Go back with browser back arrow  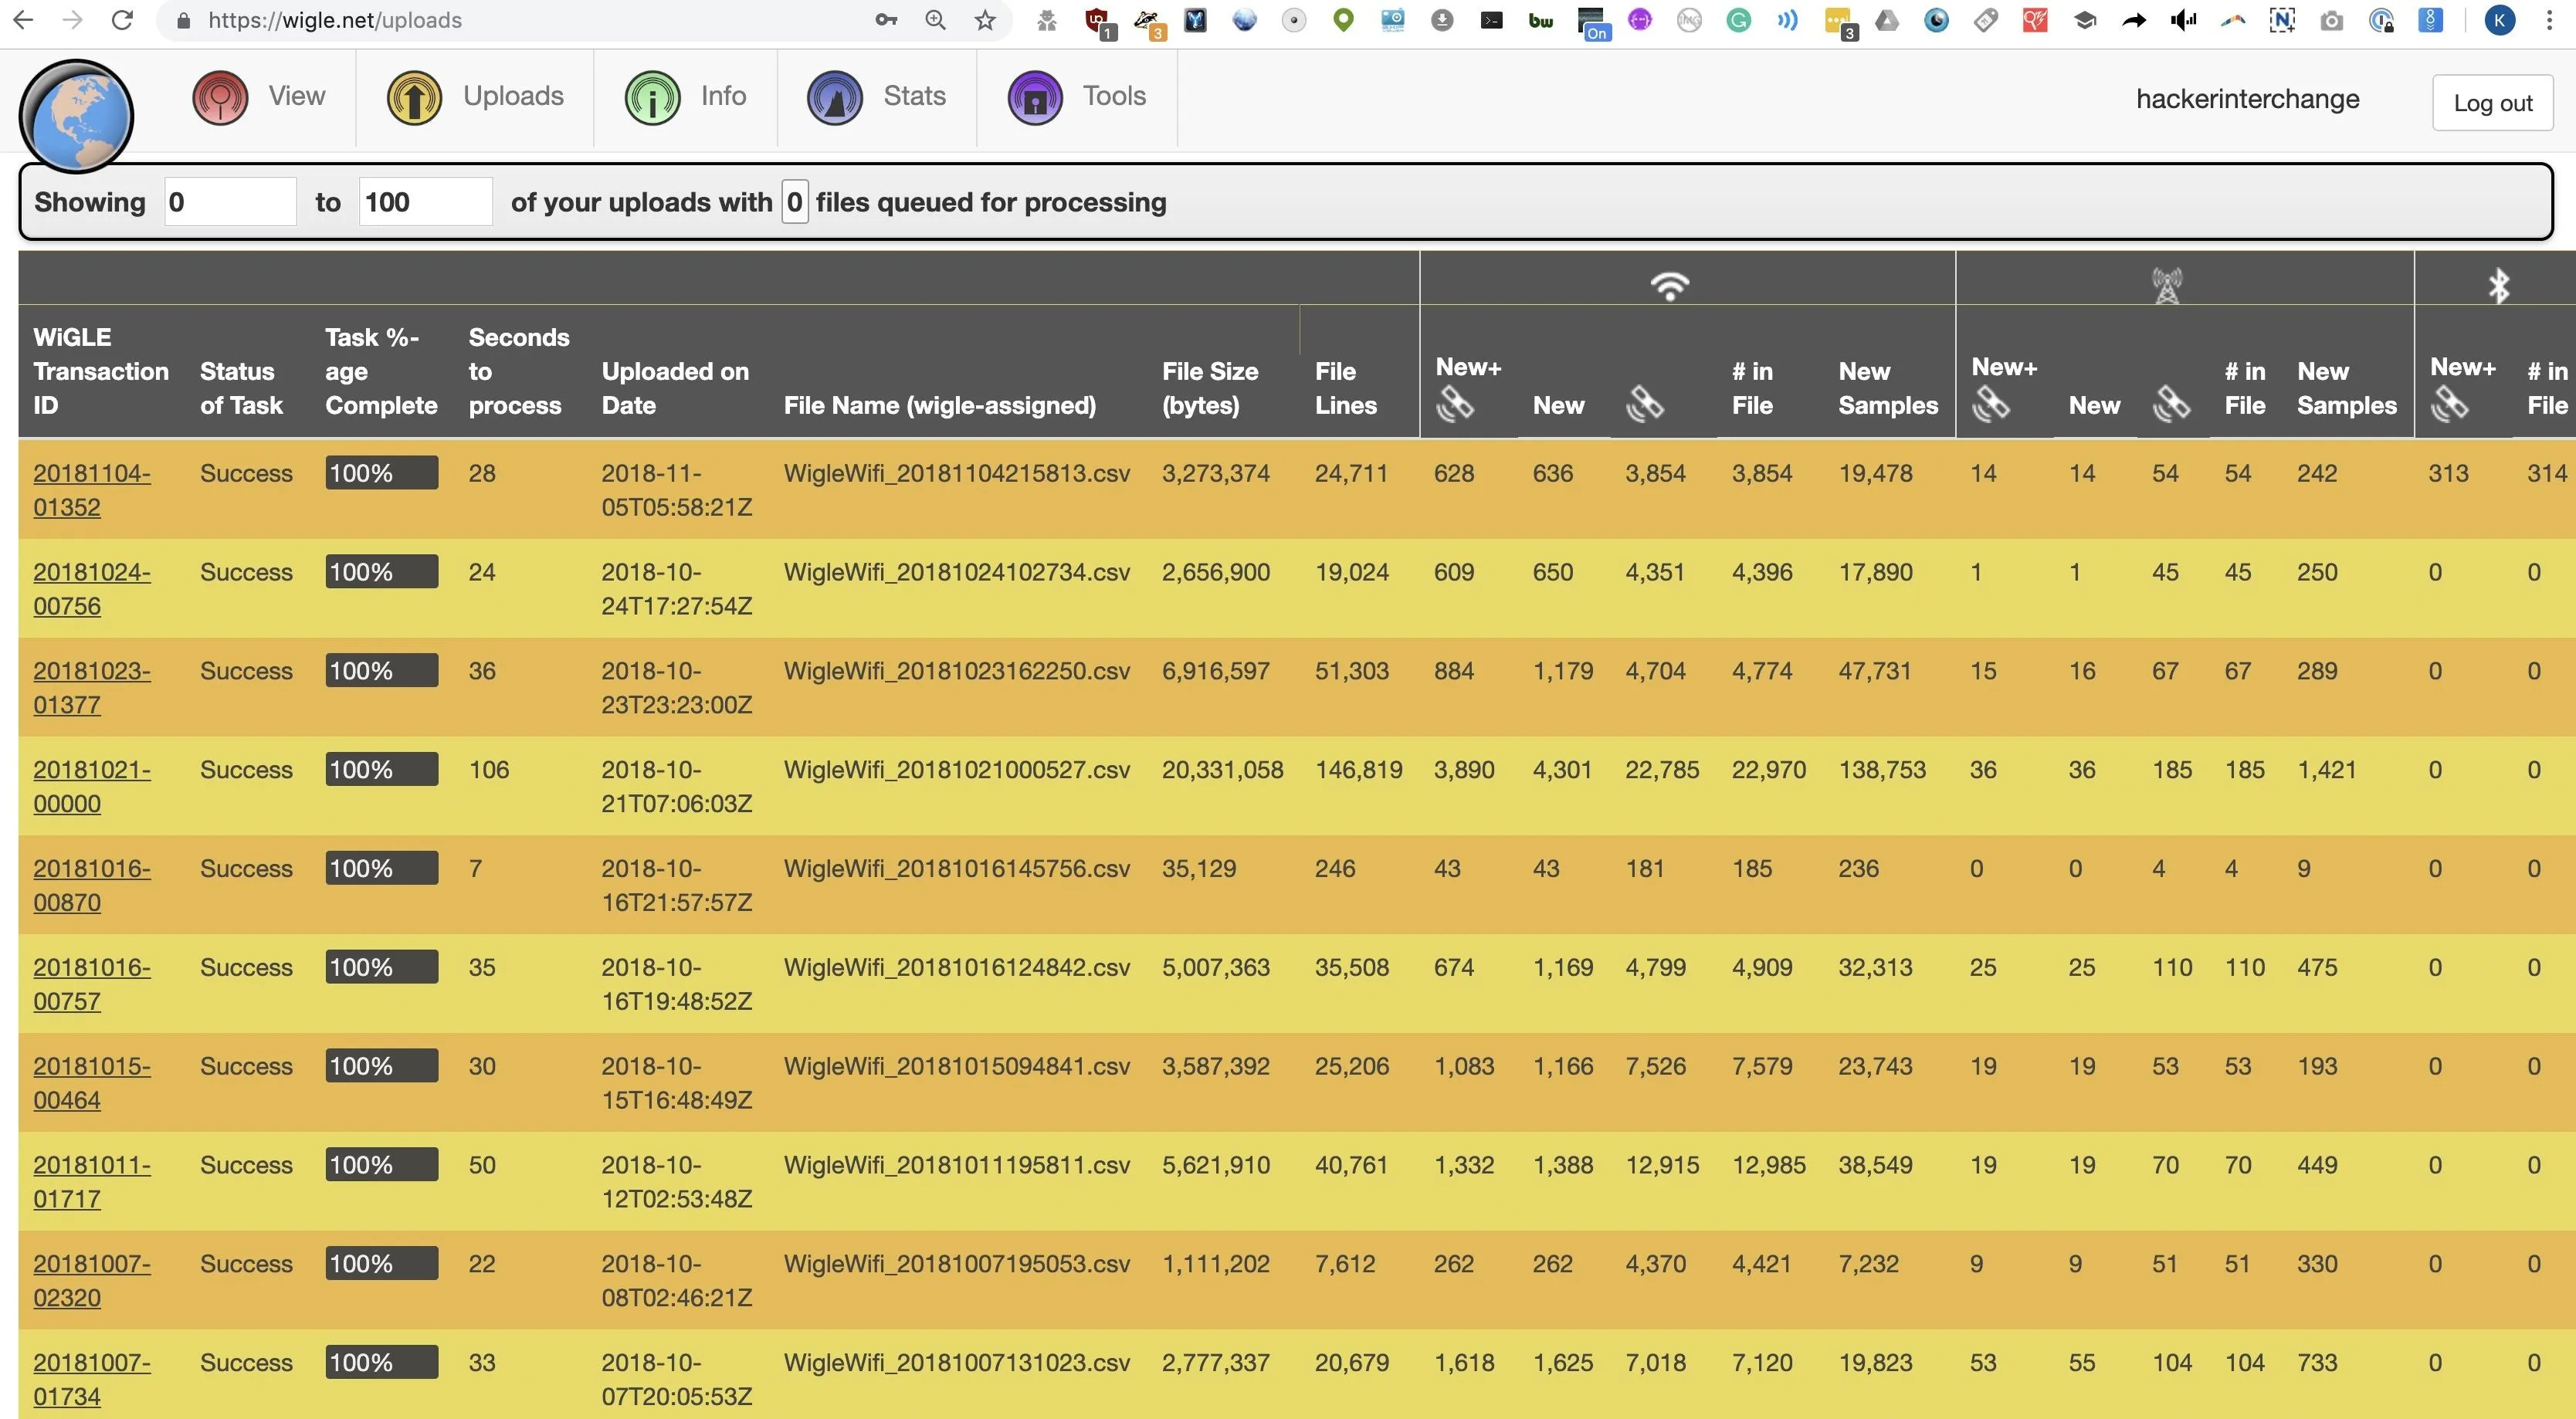24,20
